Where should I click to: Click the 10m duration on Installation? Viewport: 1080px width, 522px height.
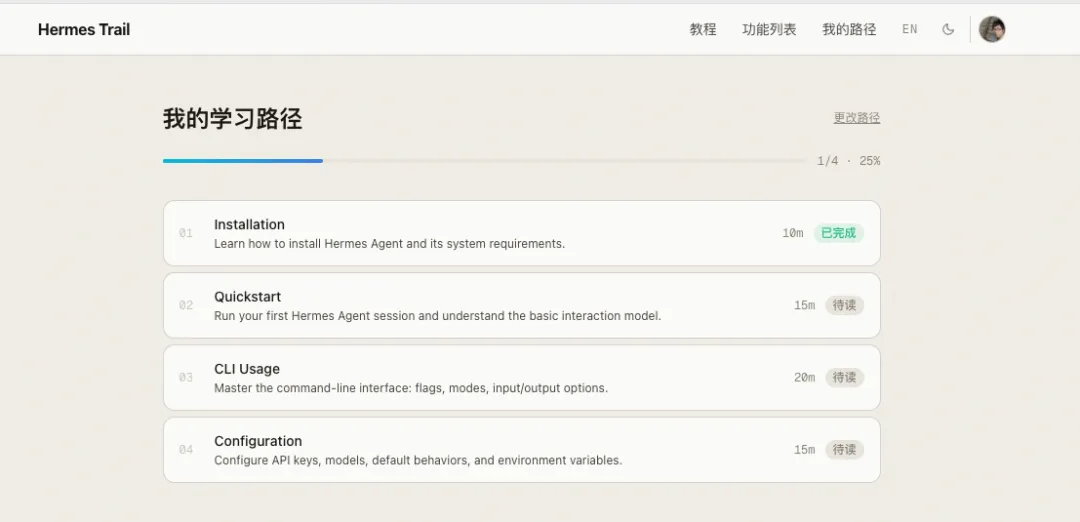click(x=793, y=233)
